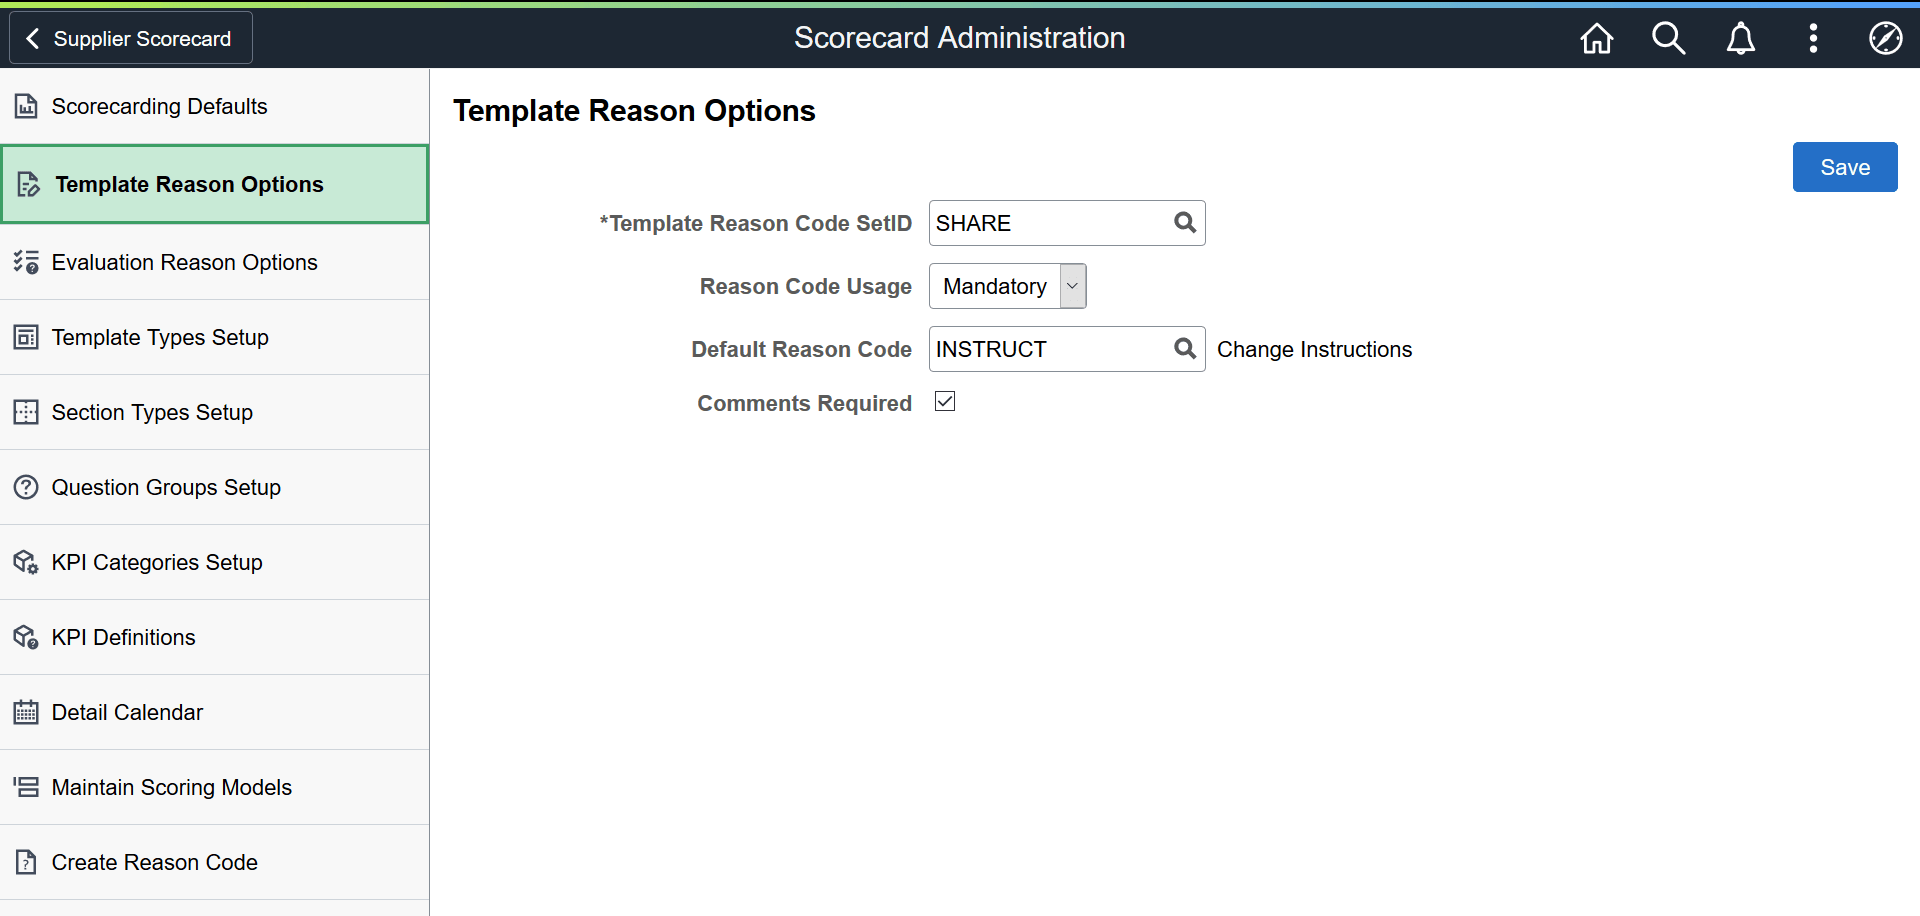
Task: Click the Detail Calendar icon
Action: [26, 712]
